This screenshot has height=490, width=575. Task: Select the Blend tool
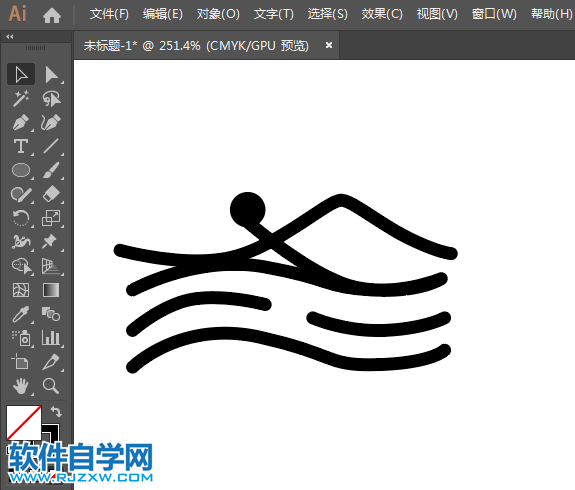(x=51, y=314)
